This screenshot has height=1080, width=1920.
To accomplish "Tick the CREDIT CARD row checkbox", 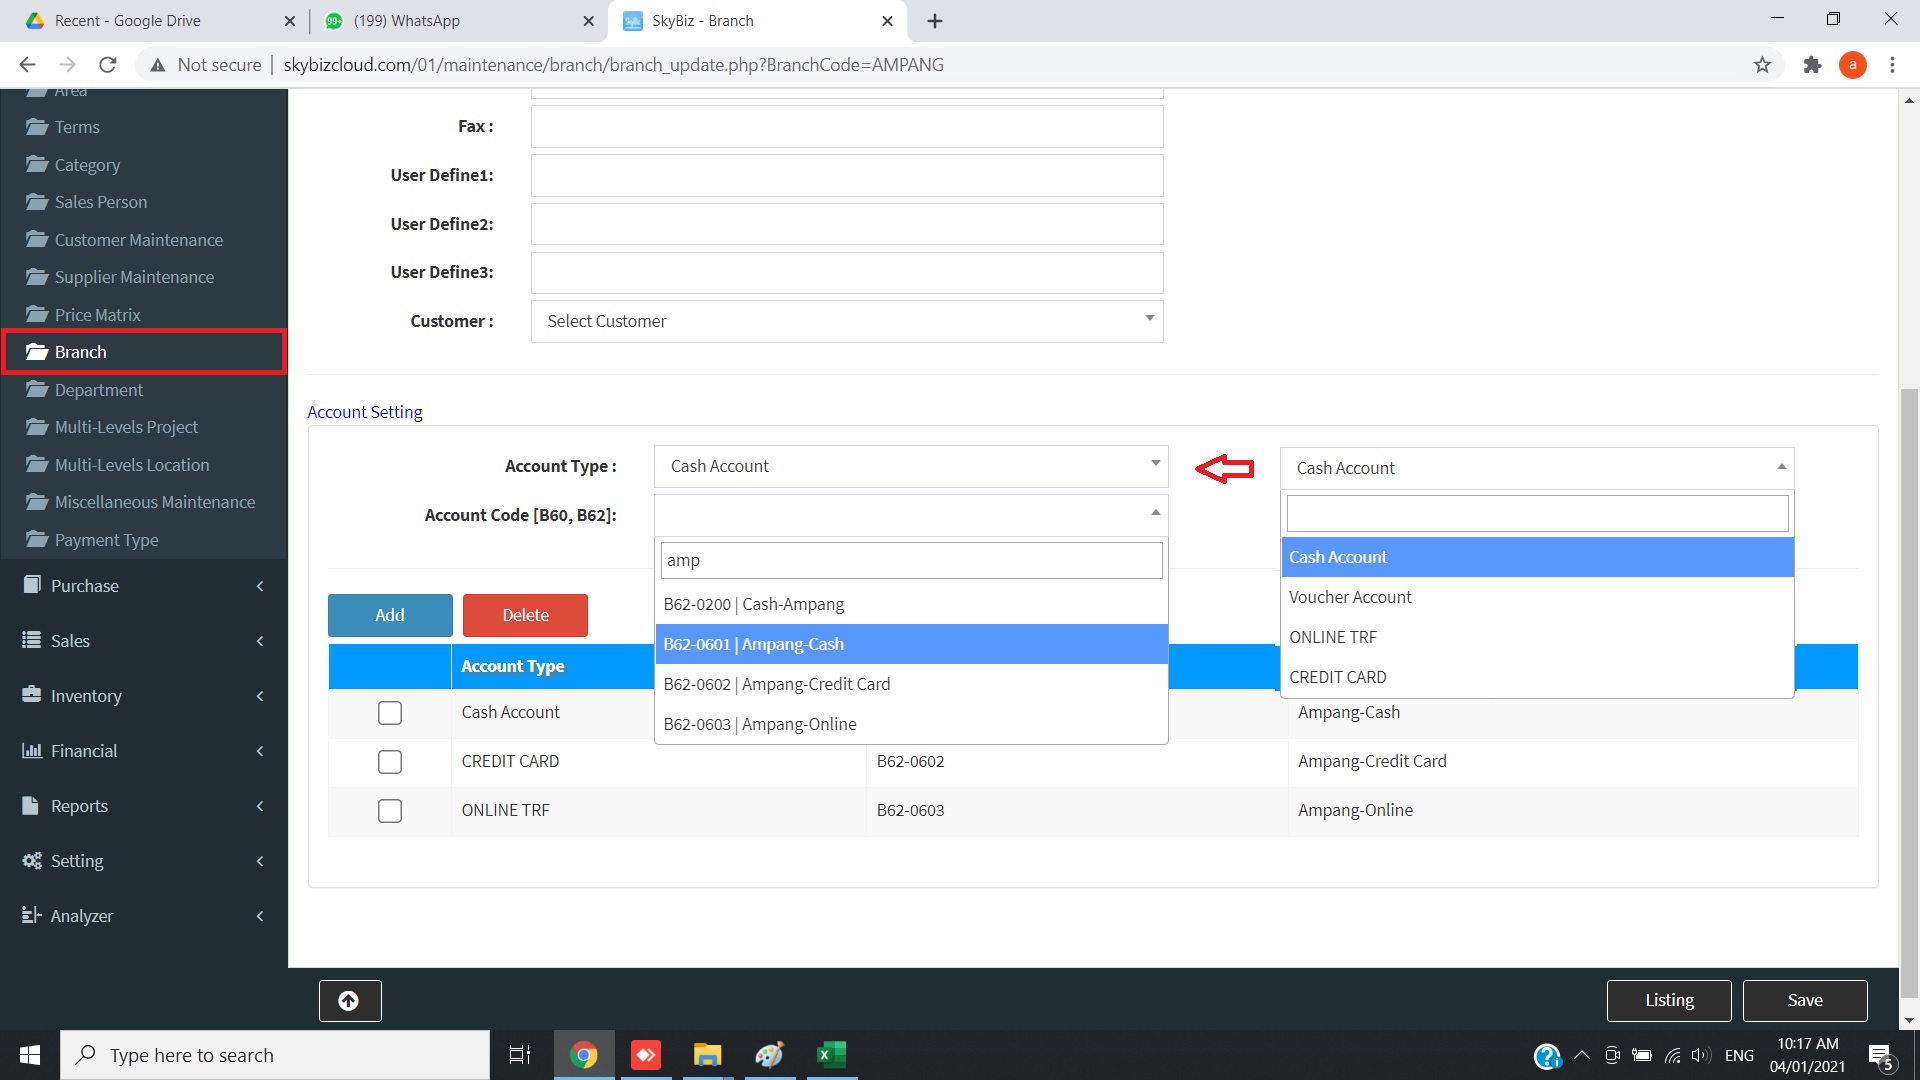I will pos(390,762).
